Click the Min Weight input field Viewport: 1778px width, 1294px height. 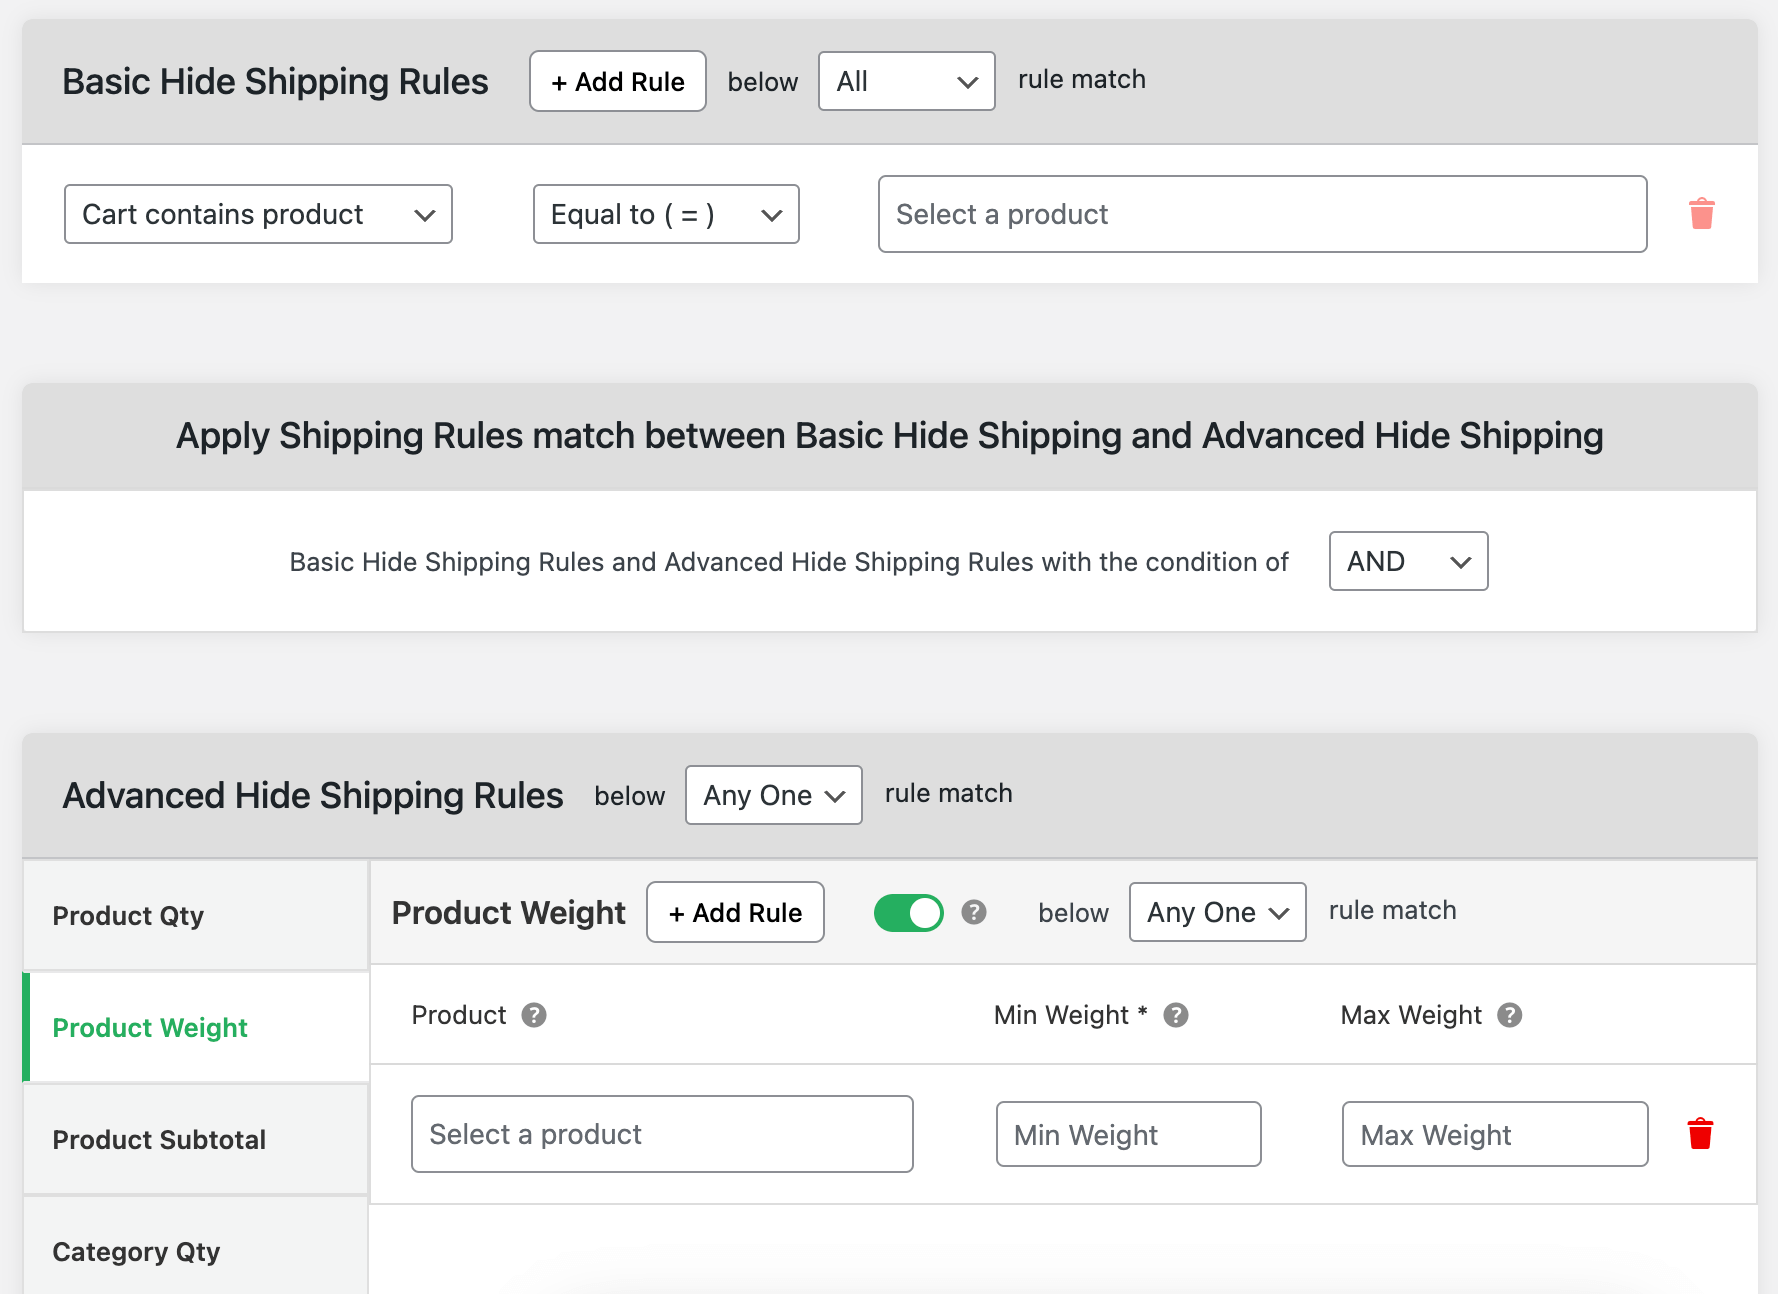(1128, 1134)
